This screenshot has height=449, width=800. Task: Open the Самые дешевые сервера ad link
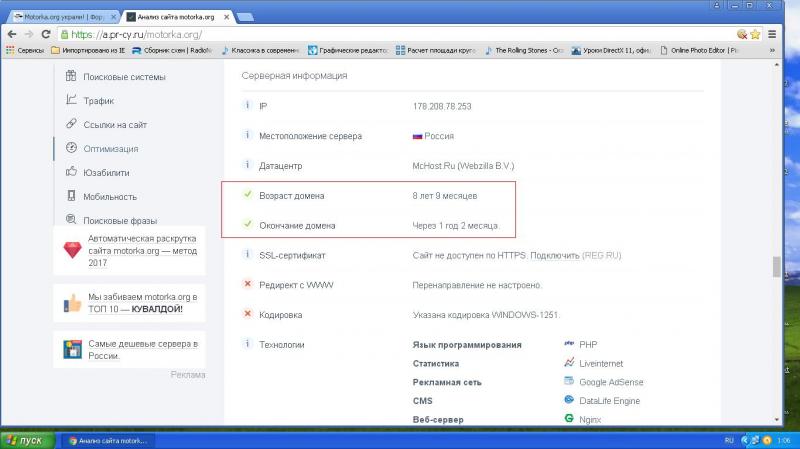(x=128, y=349)
